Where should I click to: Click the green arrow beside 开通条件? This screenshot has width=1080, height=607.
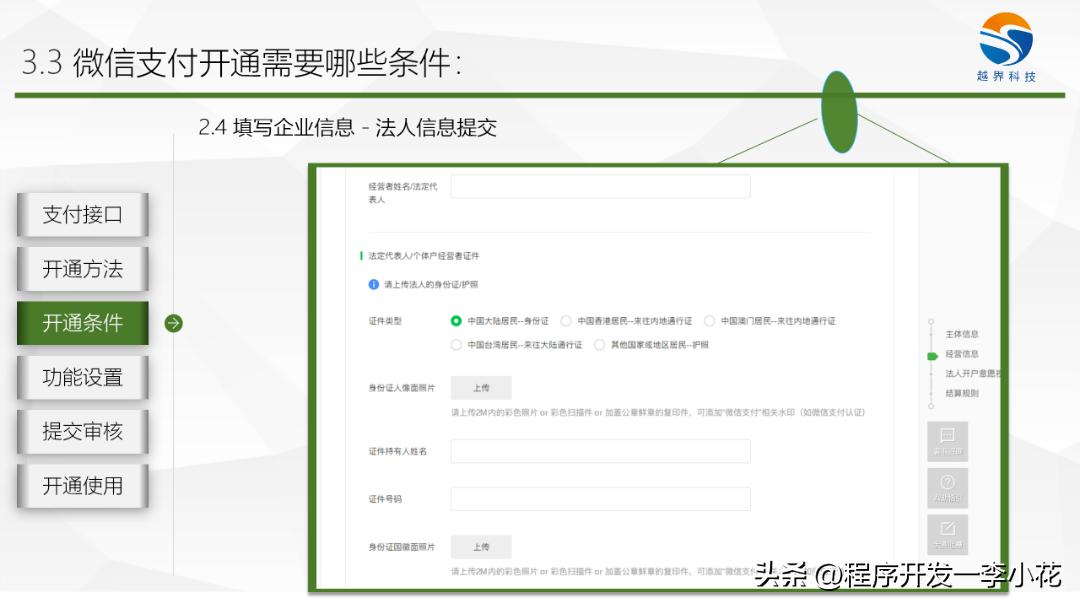click(x=174, y=323)
